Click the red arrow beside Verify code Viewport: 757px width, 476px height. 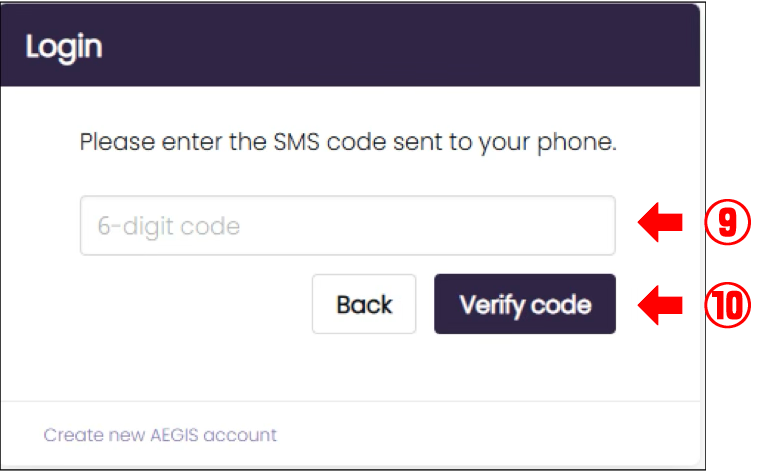pos(660,304)
